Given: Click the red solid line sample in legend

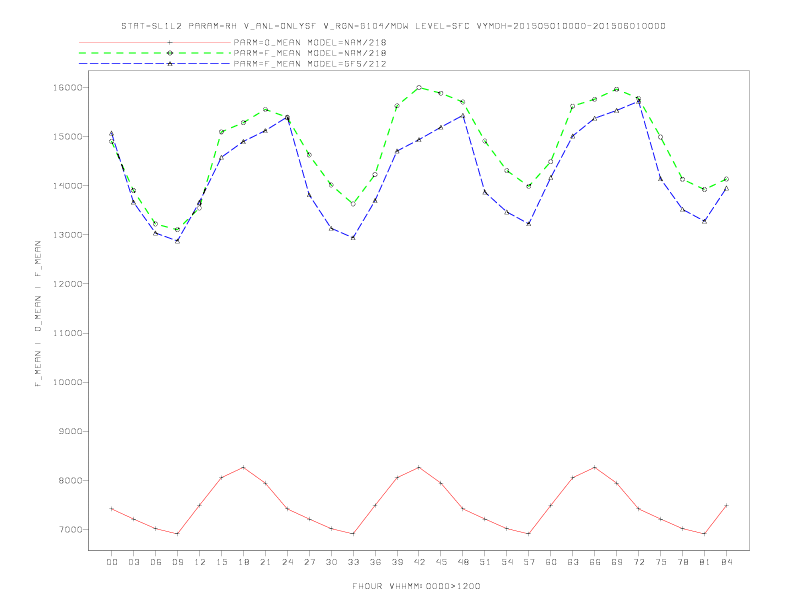Looking at the screenshot, I should click(155, 42).
